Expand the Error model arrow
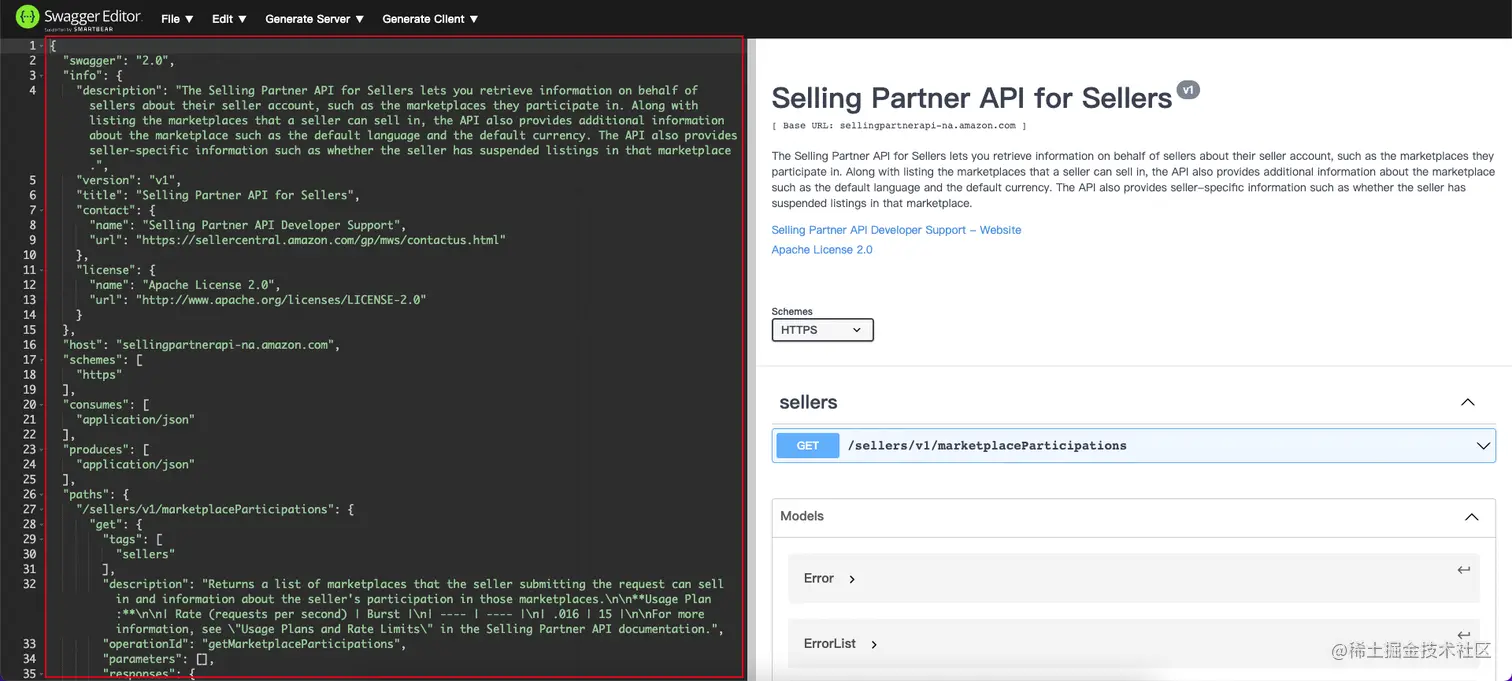Screen dimensions: 1512x681 (852, 579)
